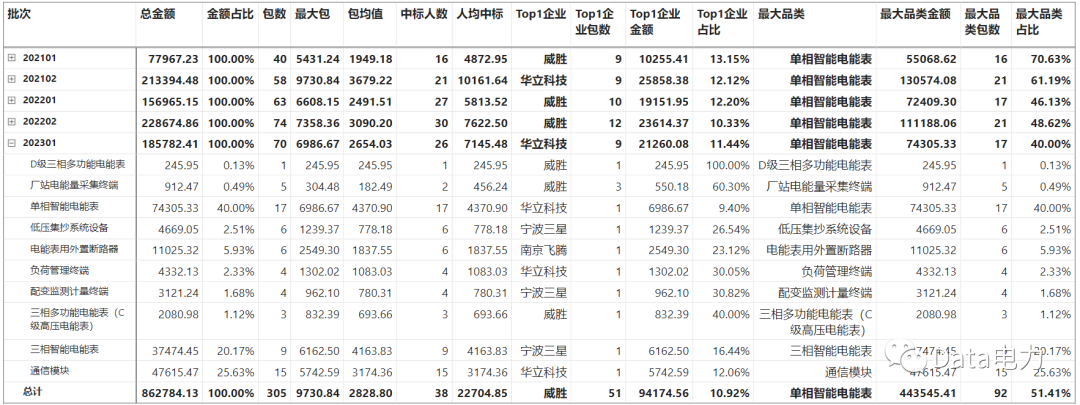Expand the 202202 batch row

coord(11,122)
